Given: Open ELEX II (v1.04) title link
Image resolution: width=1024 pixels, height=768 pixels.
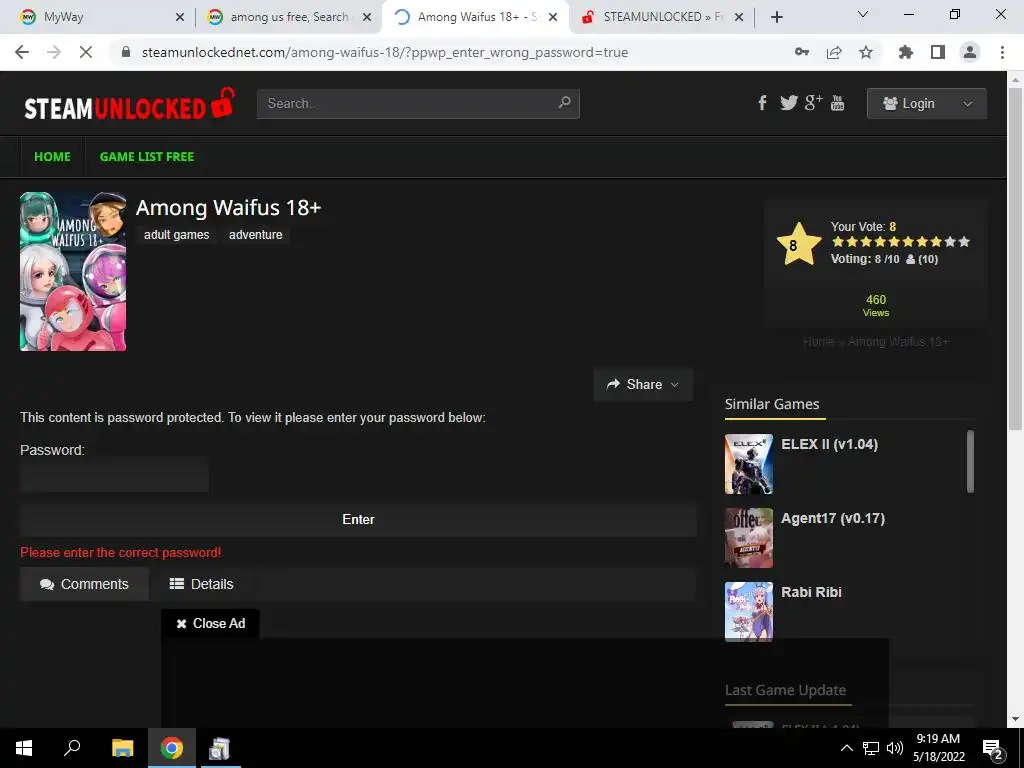Looking at the screenshot, I should 829,444.
